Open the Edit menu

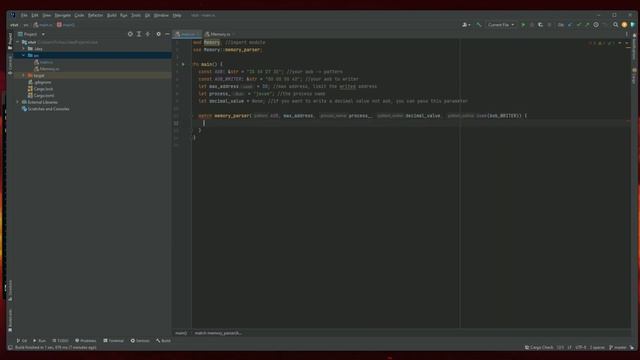(35, 15)
